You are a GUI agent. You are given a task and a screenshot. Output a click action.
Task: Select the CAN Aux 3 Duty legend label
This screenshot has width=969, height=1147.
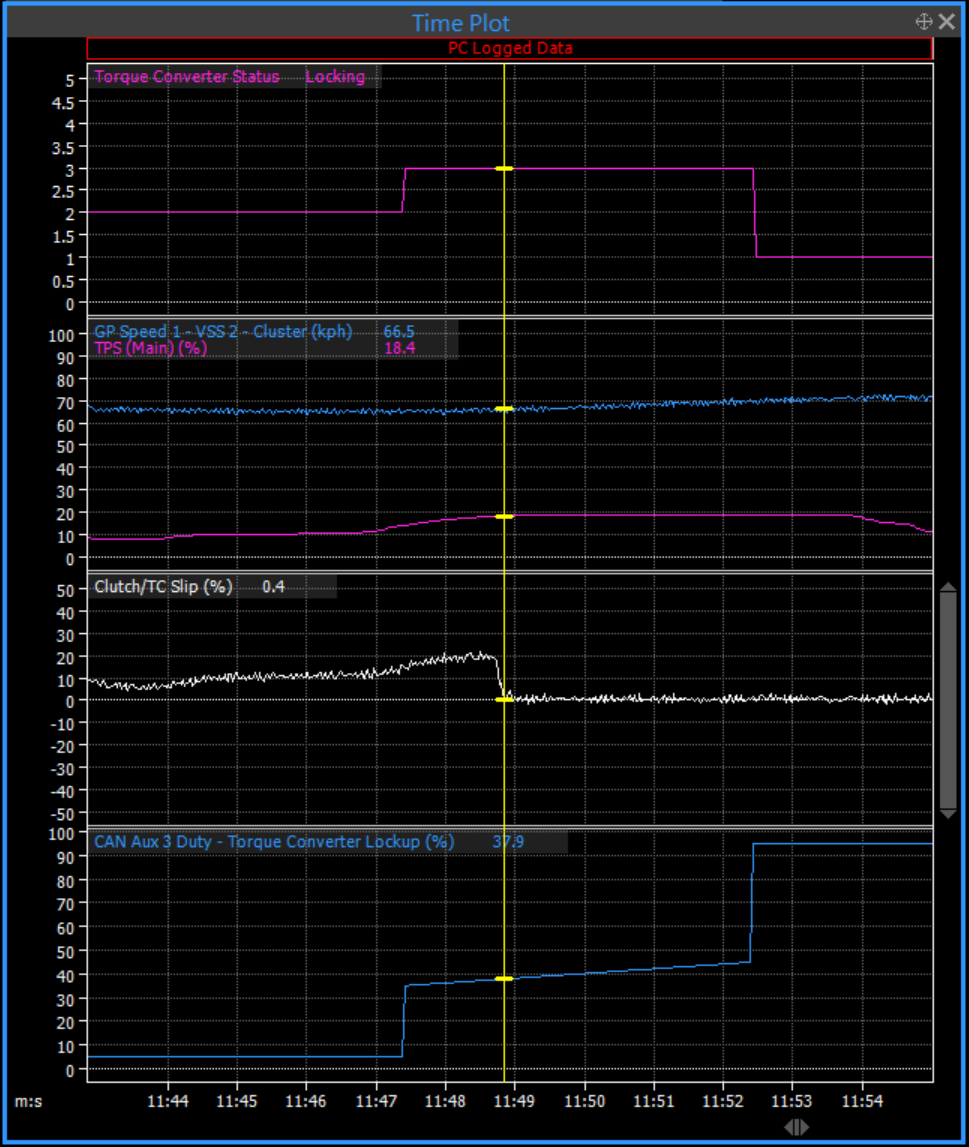274,842
